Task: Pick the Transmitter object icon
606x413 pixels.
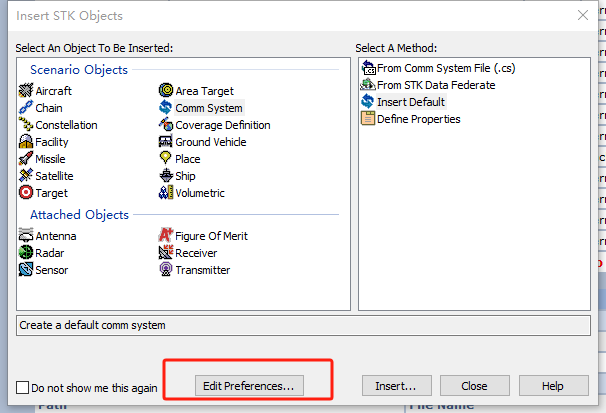Action: click(166, 269)
